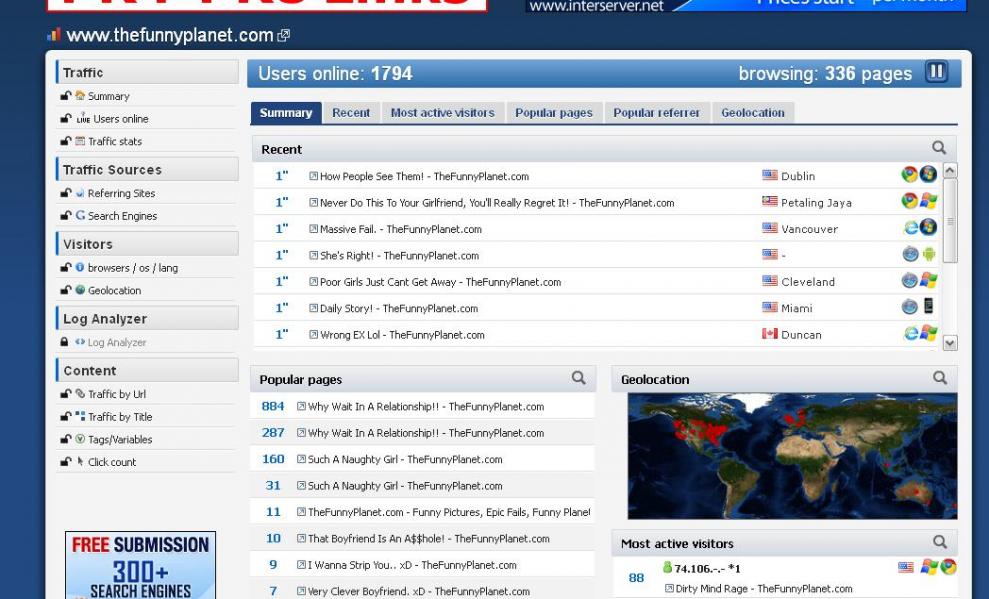
Task: Open Traffic by Title in the sidebar
Action: coord(120,416)
